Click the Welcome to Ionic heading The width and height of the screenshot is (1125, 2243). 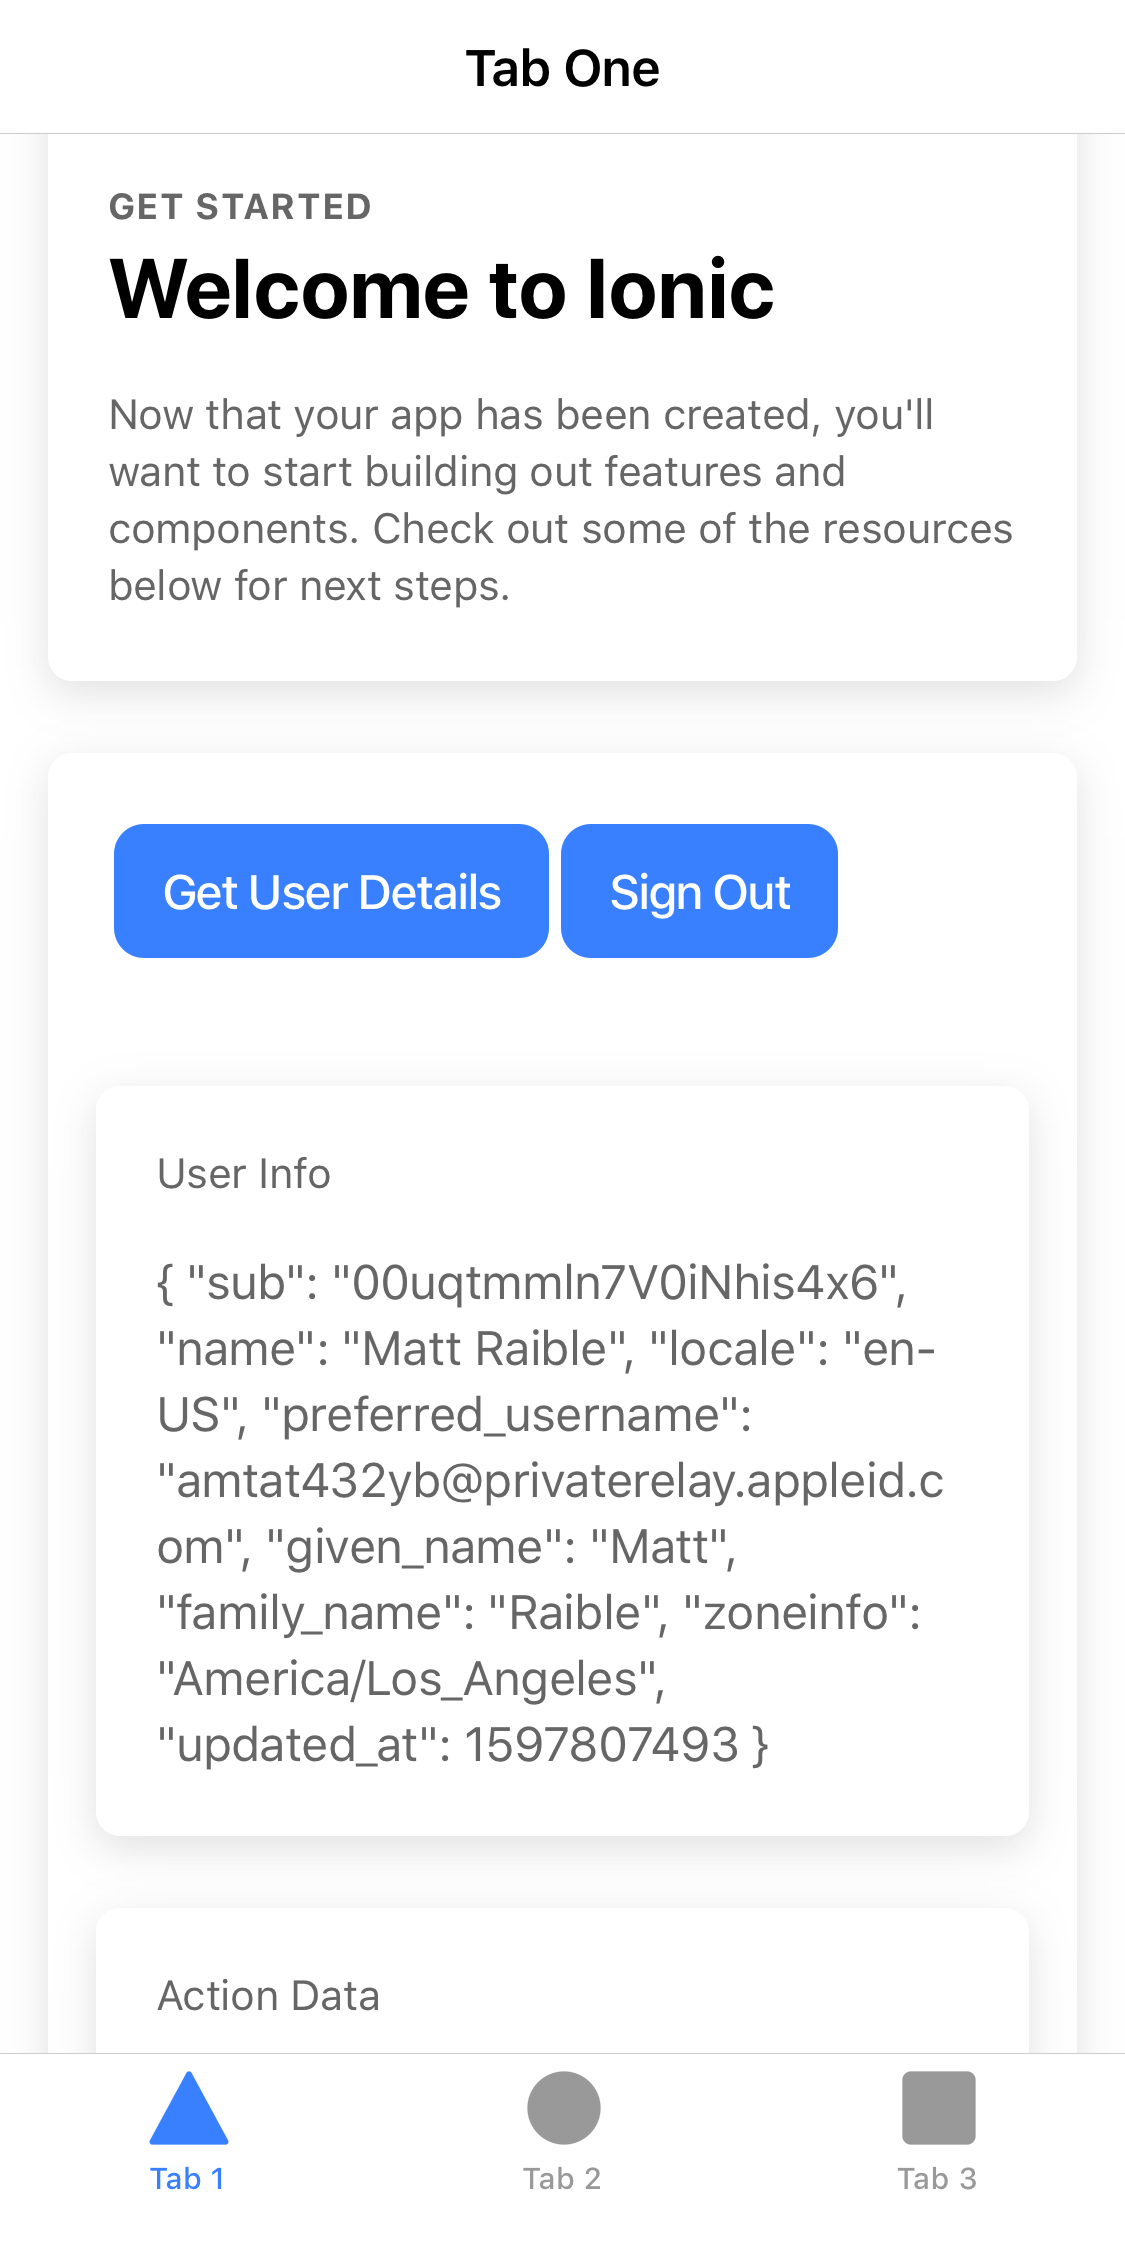[441, 289]
